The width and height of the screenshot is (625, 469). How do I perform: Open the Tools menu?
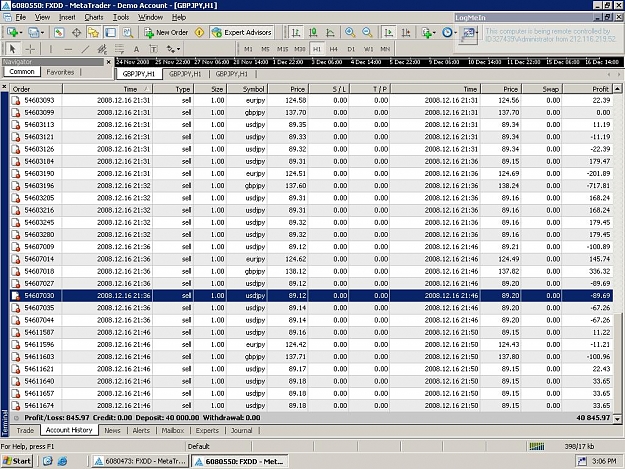(x=121, y=17)
